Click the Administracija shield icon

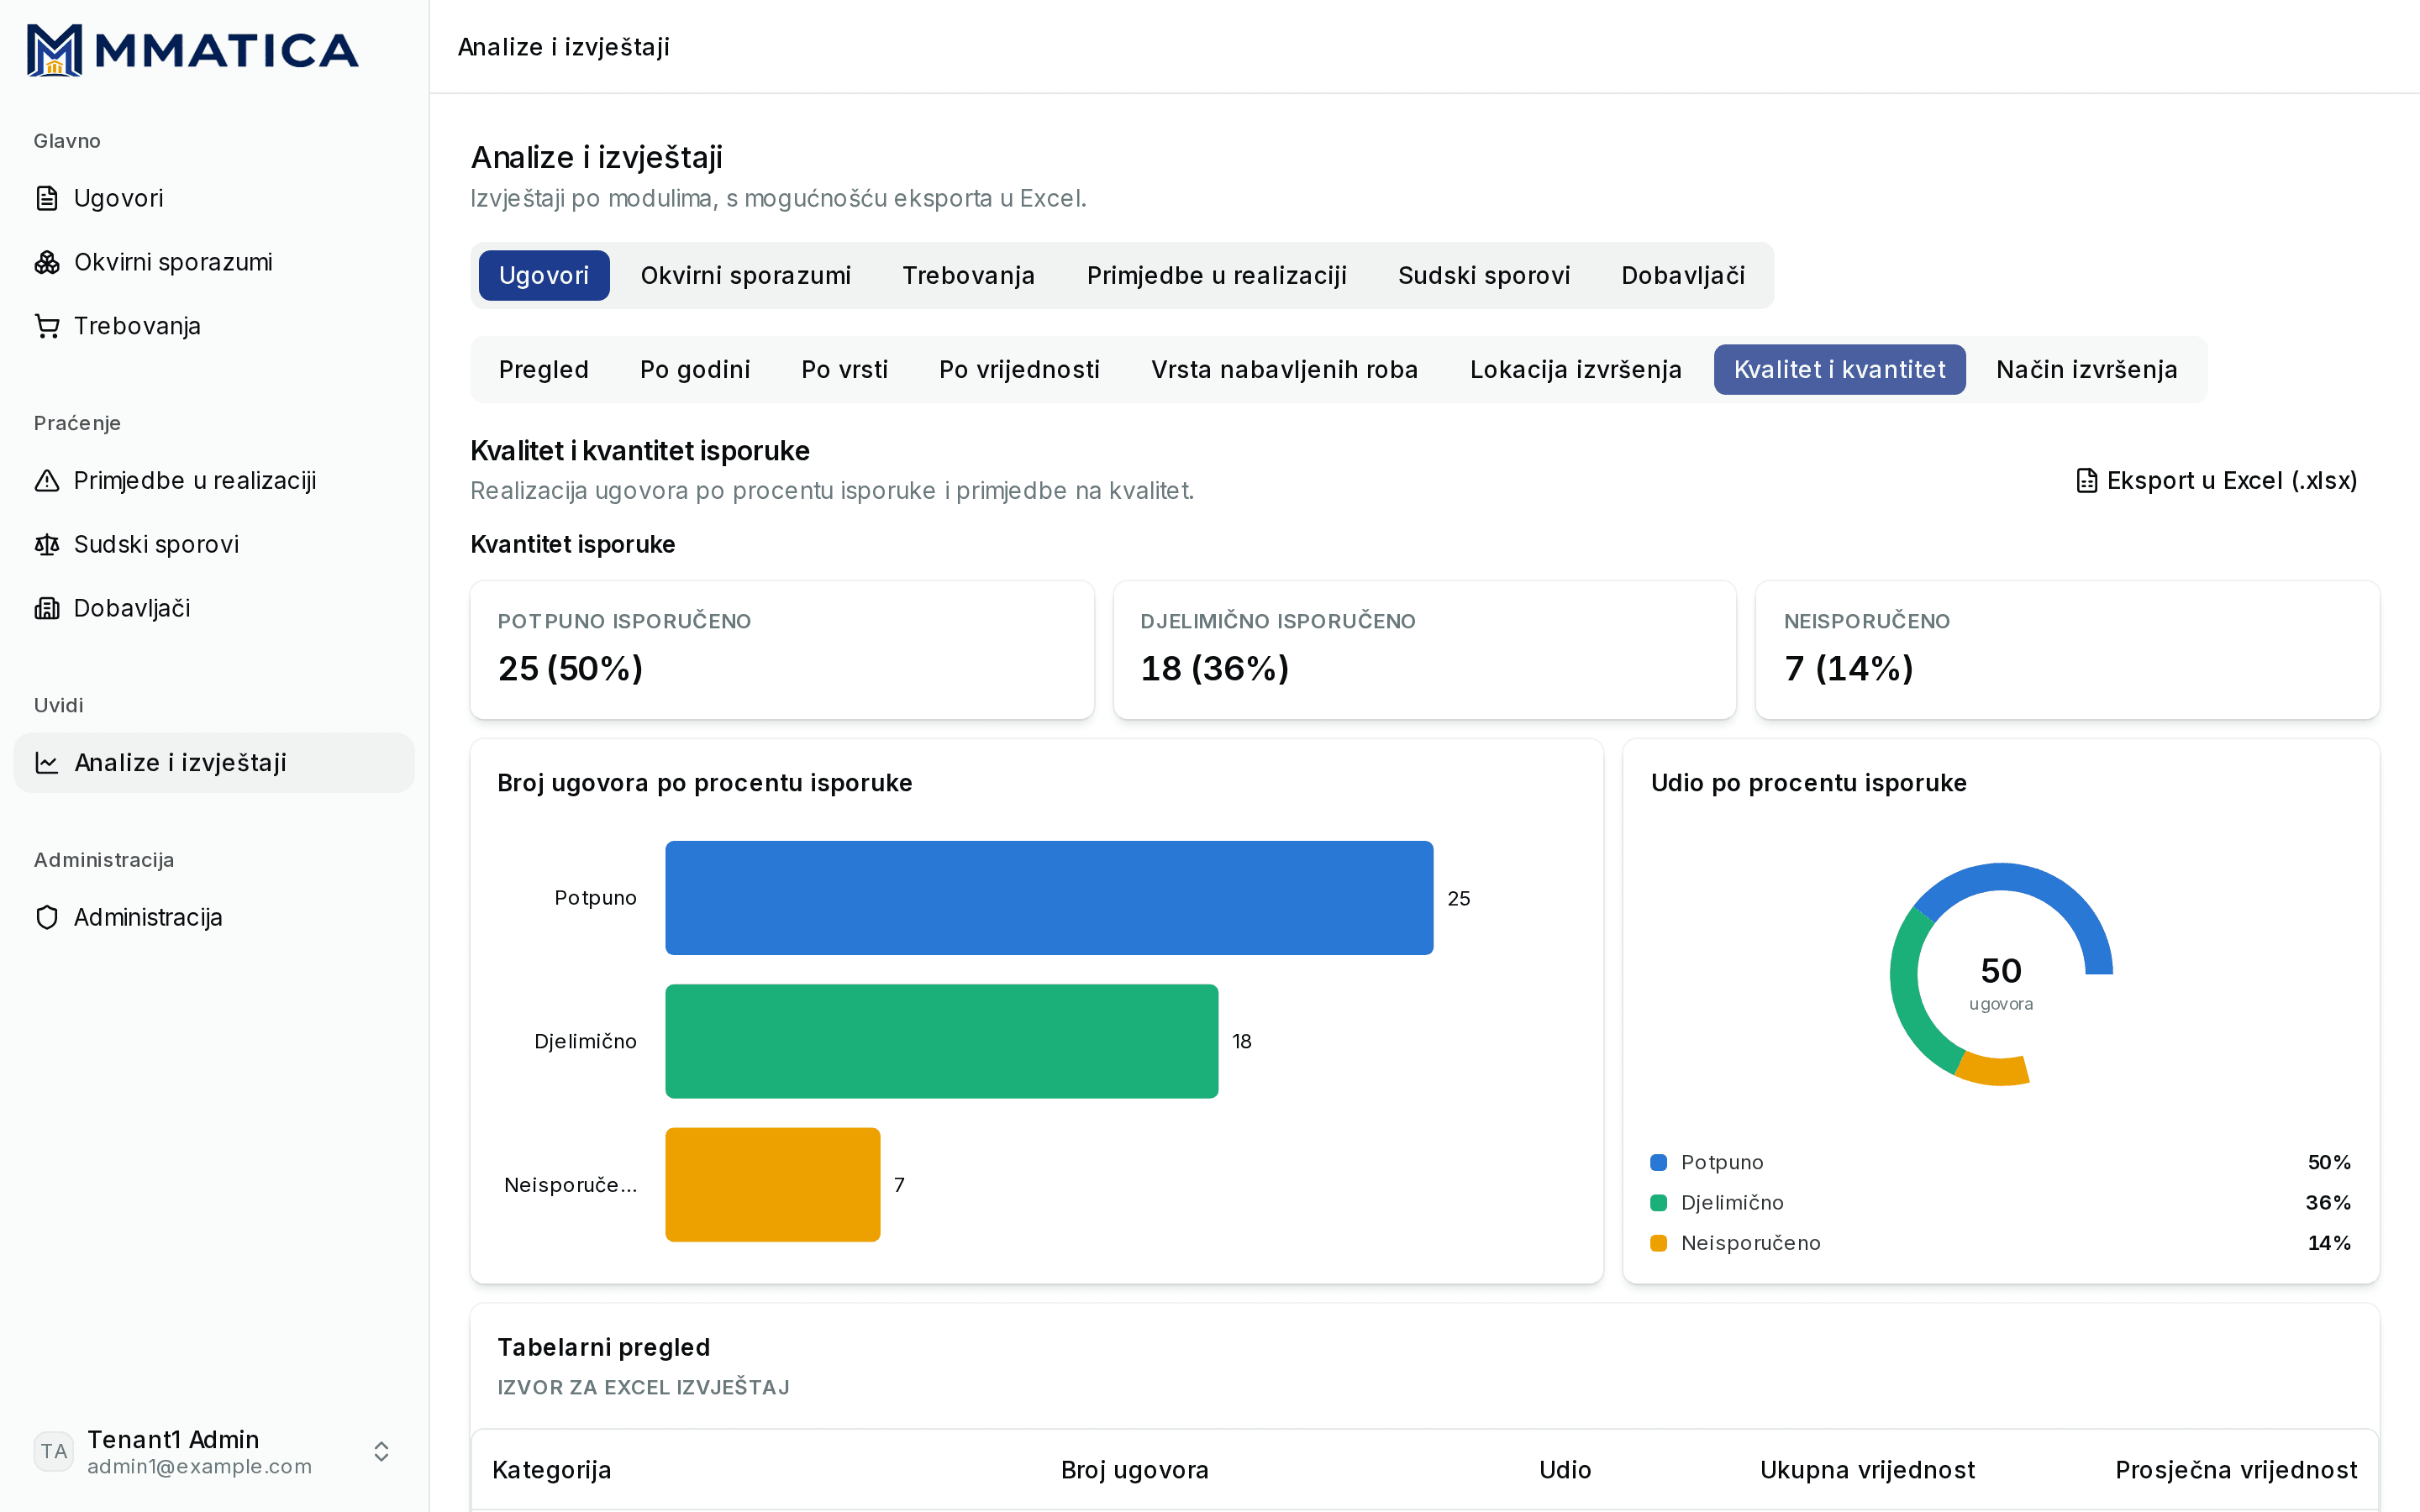pos(47,918)
